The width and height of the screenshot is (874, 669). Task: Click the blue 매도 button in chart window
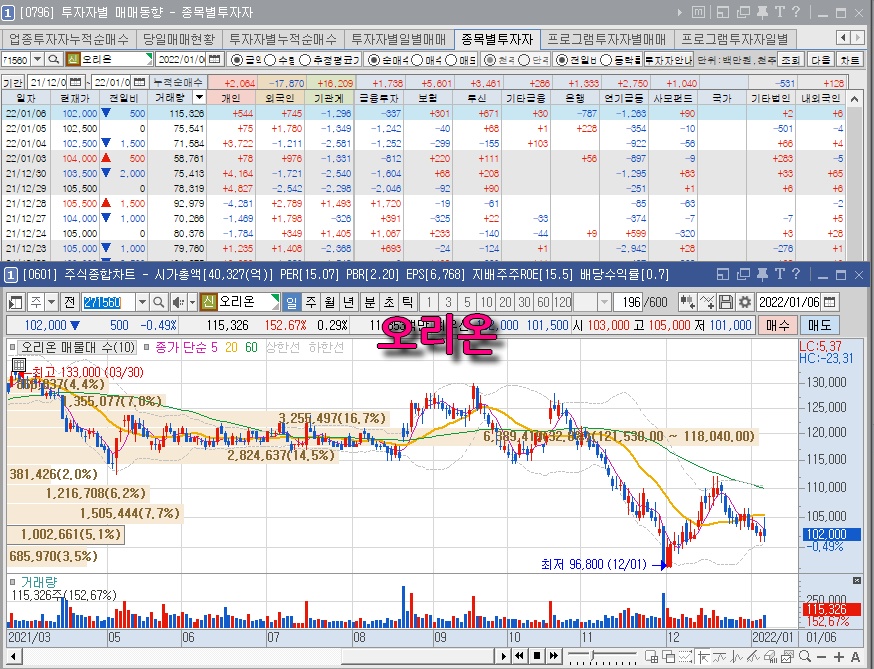[x=819, y=325]
